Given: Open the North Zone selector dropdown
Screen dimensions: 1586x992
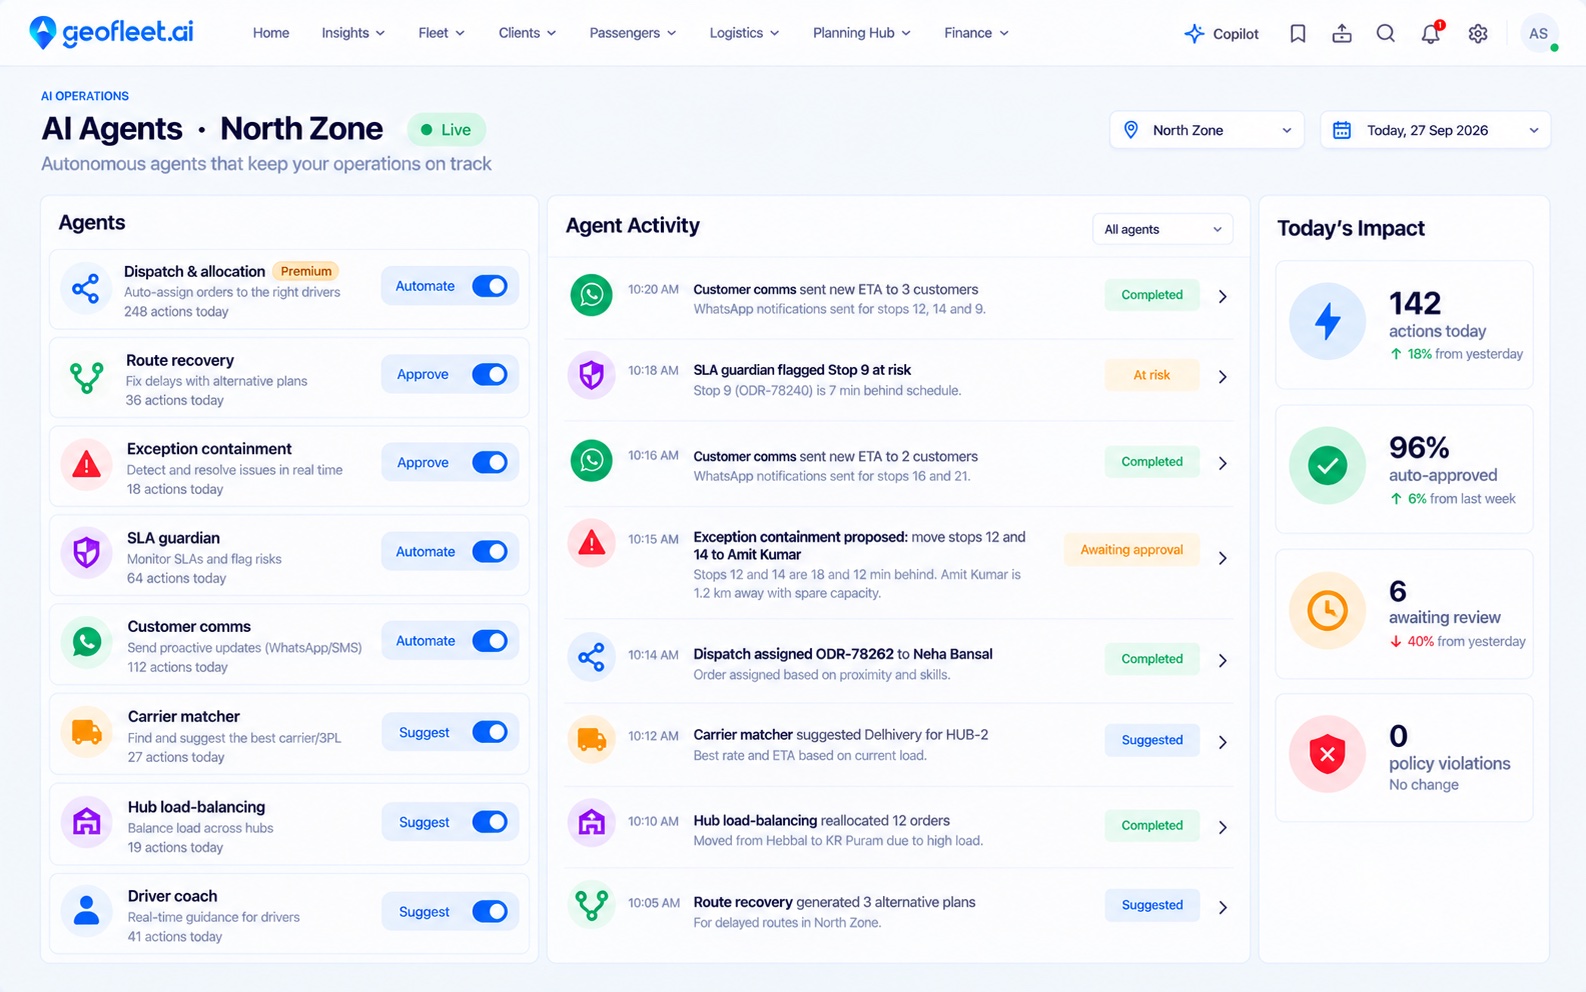Looking at the screenshot, I should point(1207,130).
